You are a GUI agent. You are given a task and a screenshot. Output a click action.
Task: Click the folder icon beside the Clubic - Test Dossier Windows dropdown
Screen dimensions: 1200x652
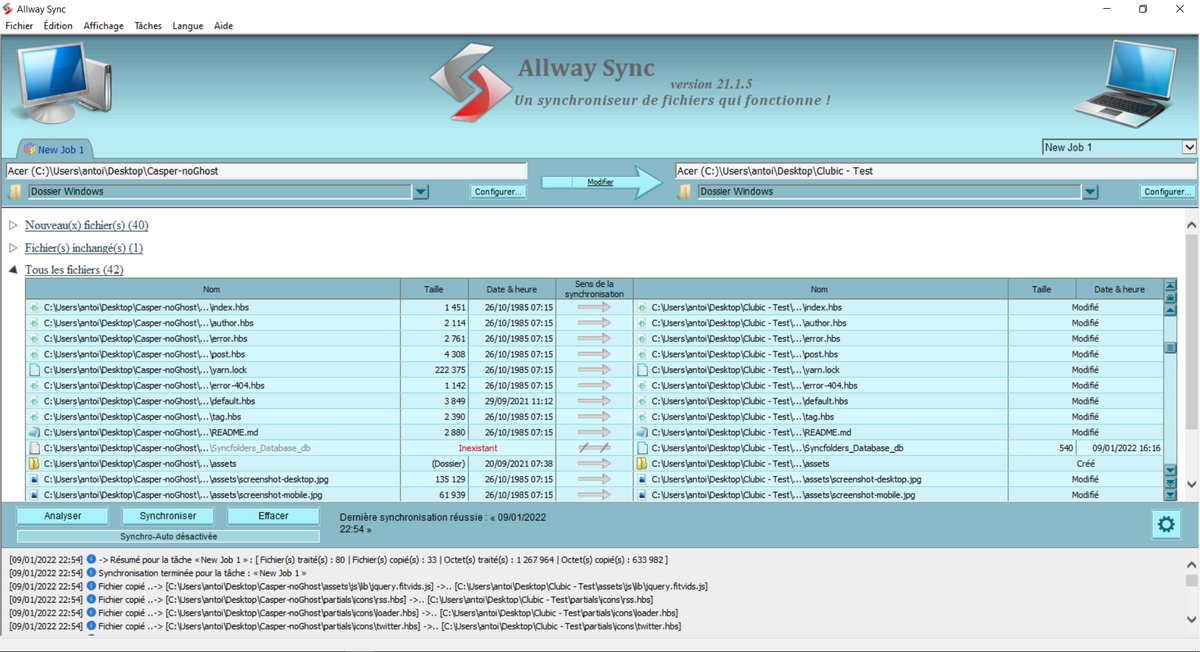(x=685, y=192)
